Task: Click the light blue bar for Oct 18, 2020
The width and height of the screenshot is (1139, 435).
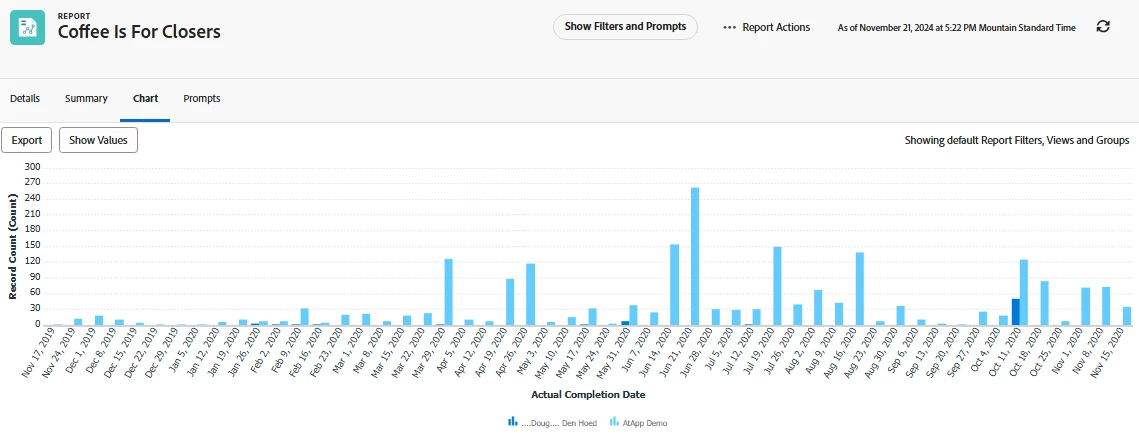Action: click(1045, 303)
